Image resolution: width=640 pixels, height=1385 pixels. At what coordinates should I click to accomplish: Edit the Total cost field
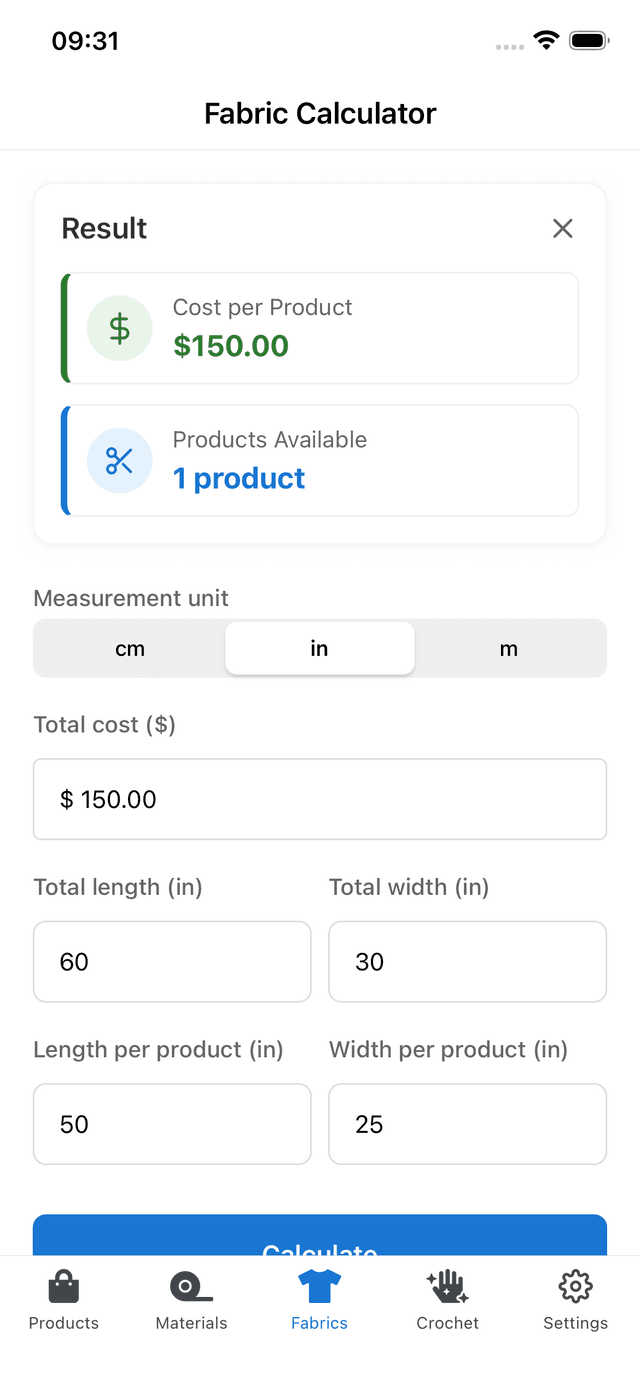pyautogui.click(x=320, y=799)
